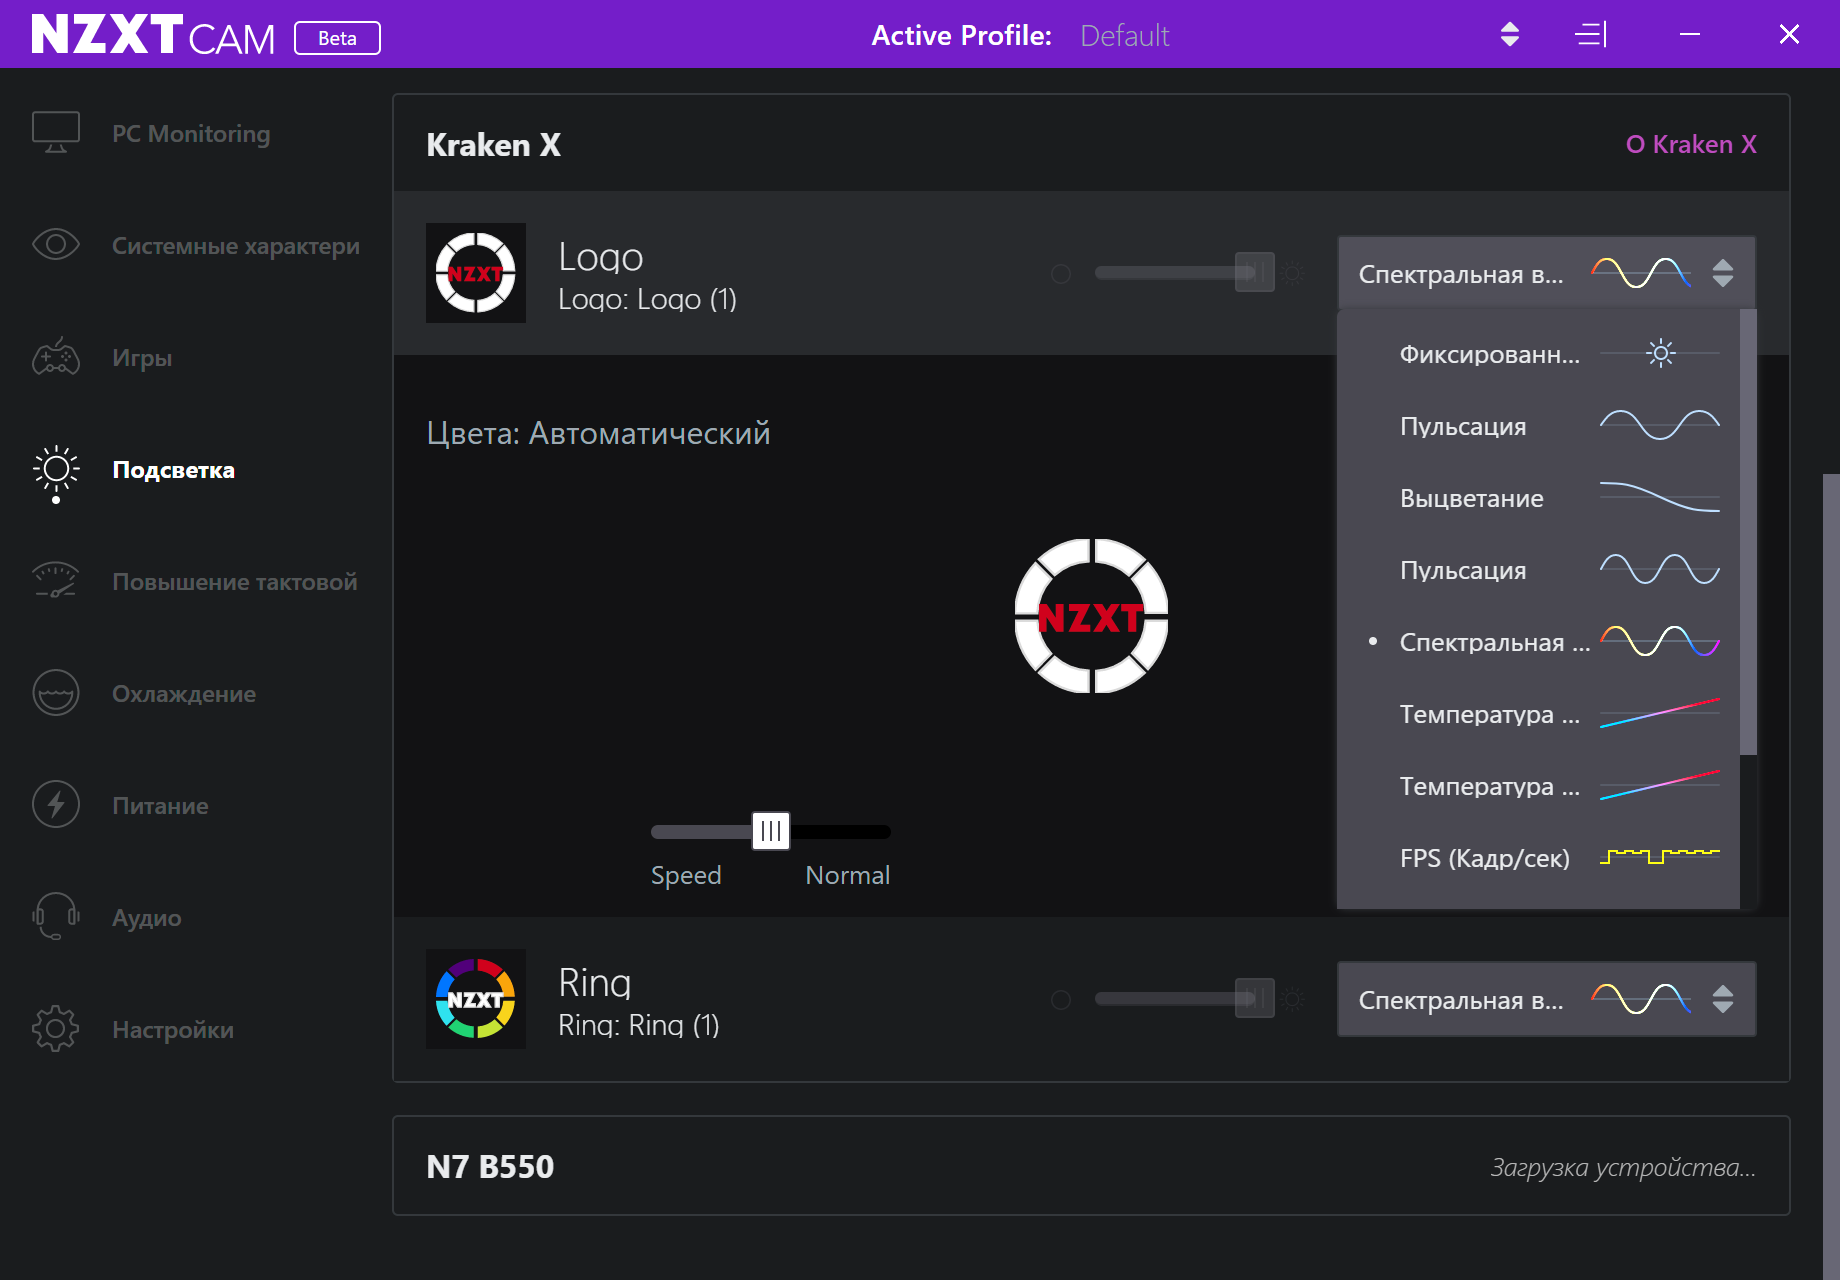Click the Ring: Ring (1) label

(639, 1025)
